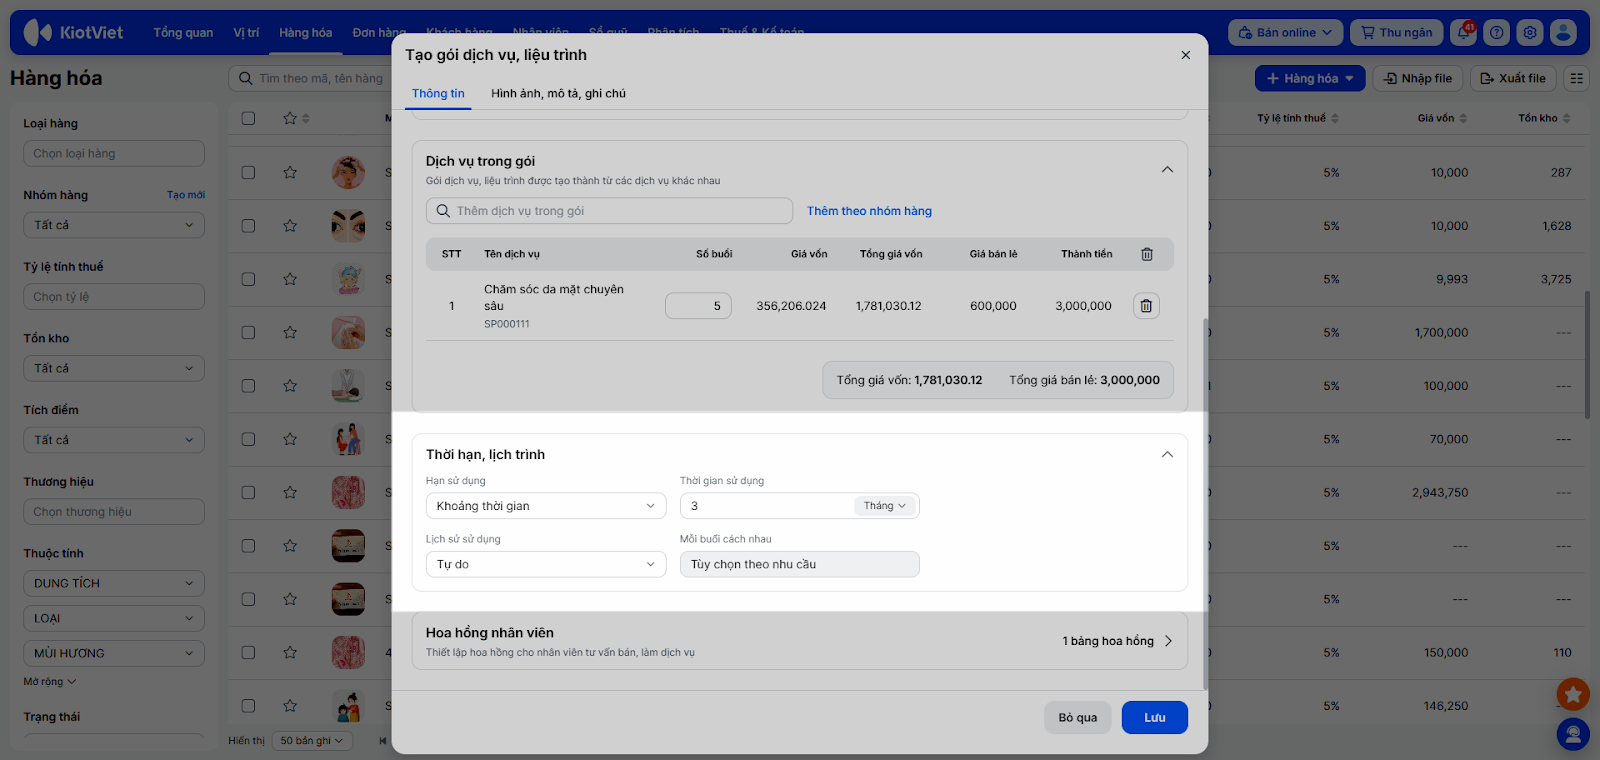
Task: Click the Thêm dịch vụ trong gói search field
Action: (610, 211)
